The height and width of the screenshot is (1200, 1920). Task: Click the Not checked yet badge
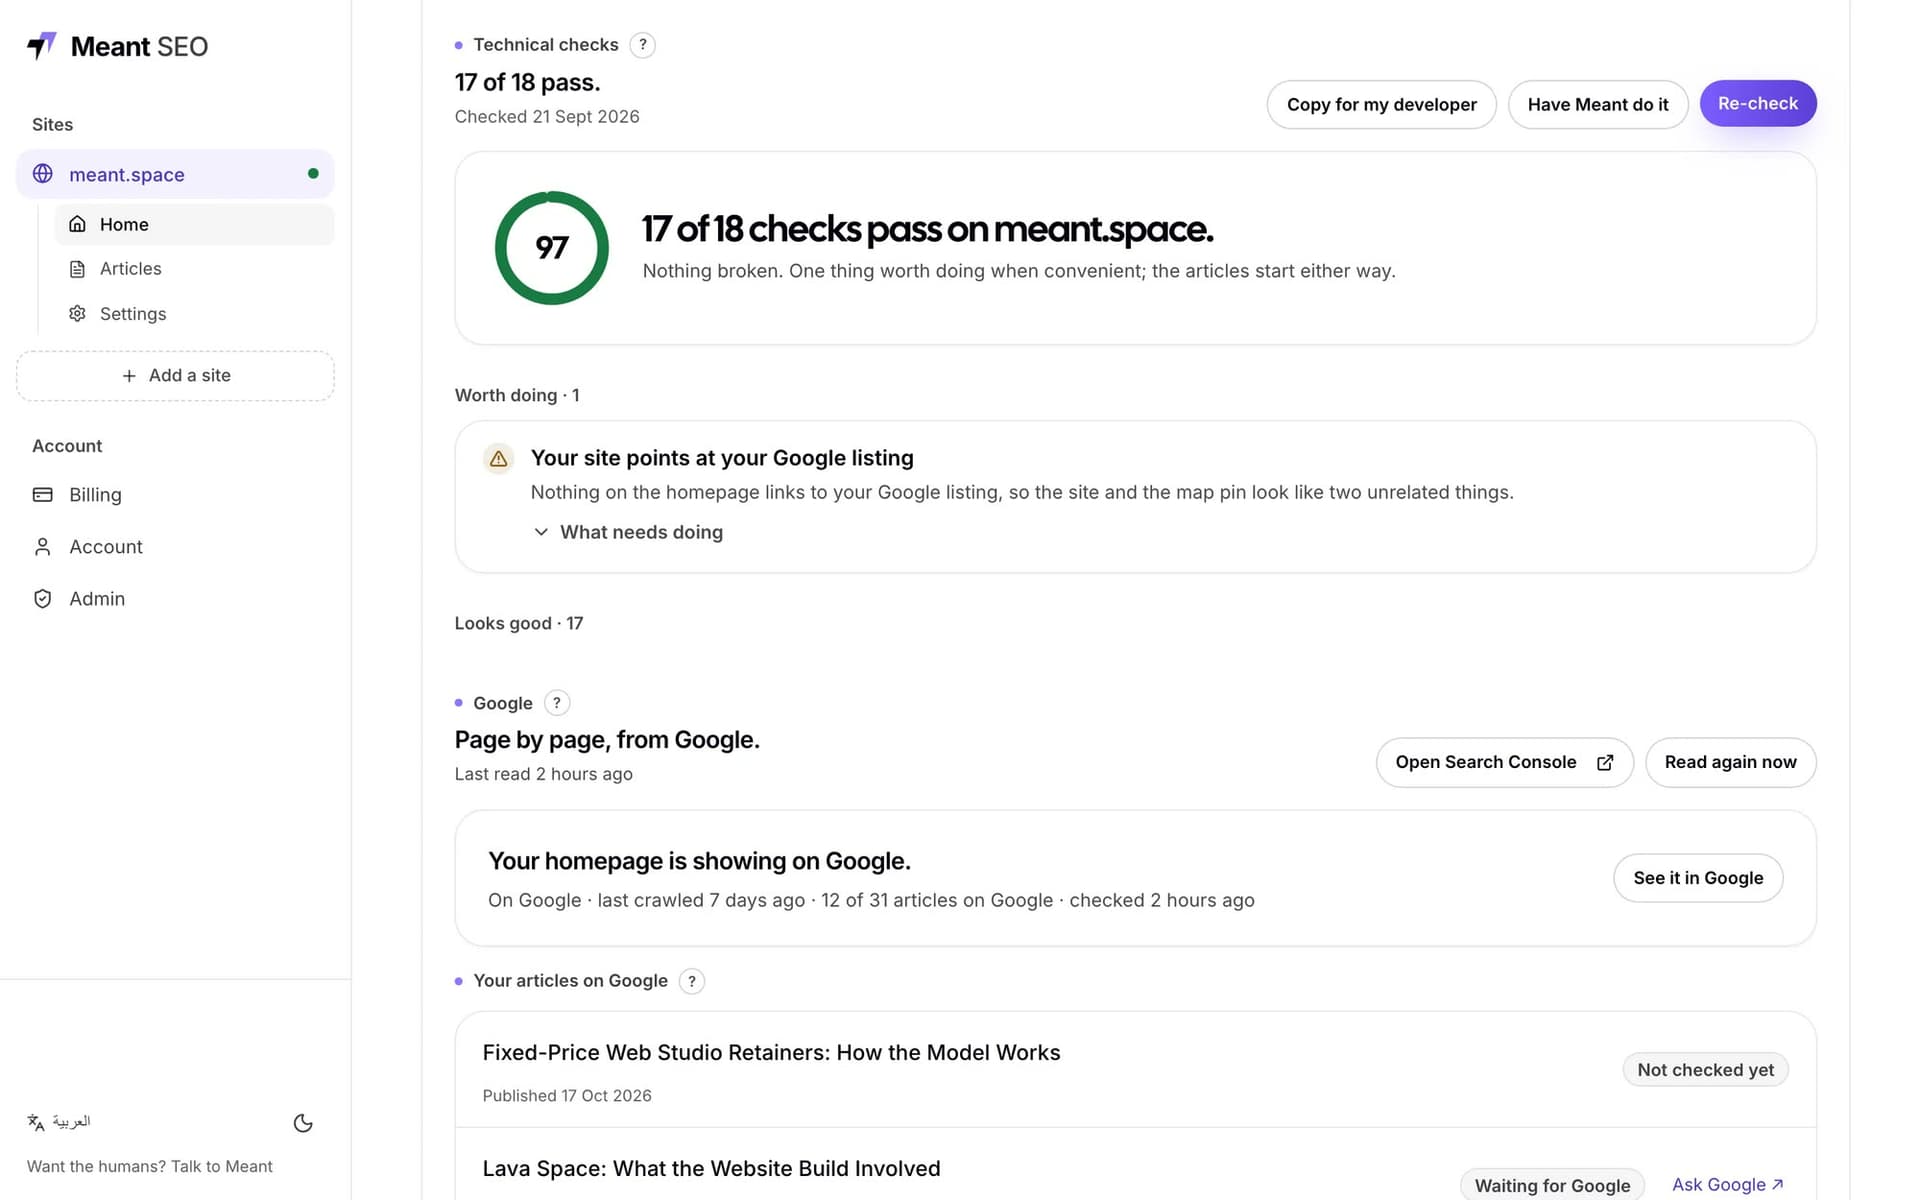click(x=1705, y=1070)
